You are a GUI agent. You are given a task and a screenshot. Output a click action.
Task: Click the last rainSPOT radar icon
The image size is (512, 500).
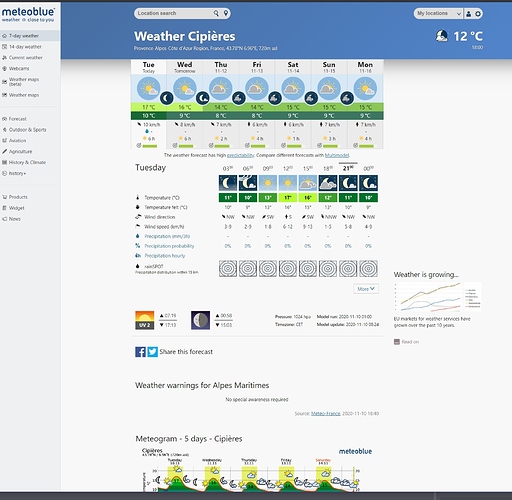pyautogui.click(x=368, y=268)
